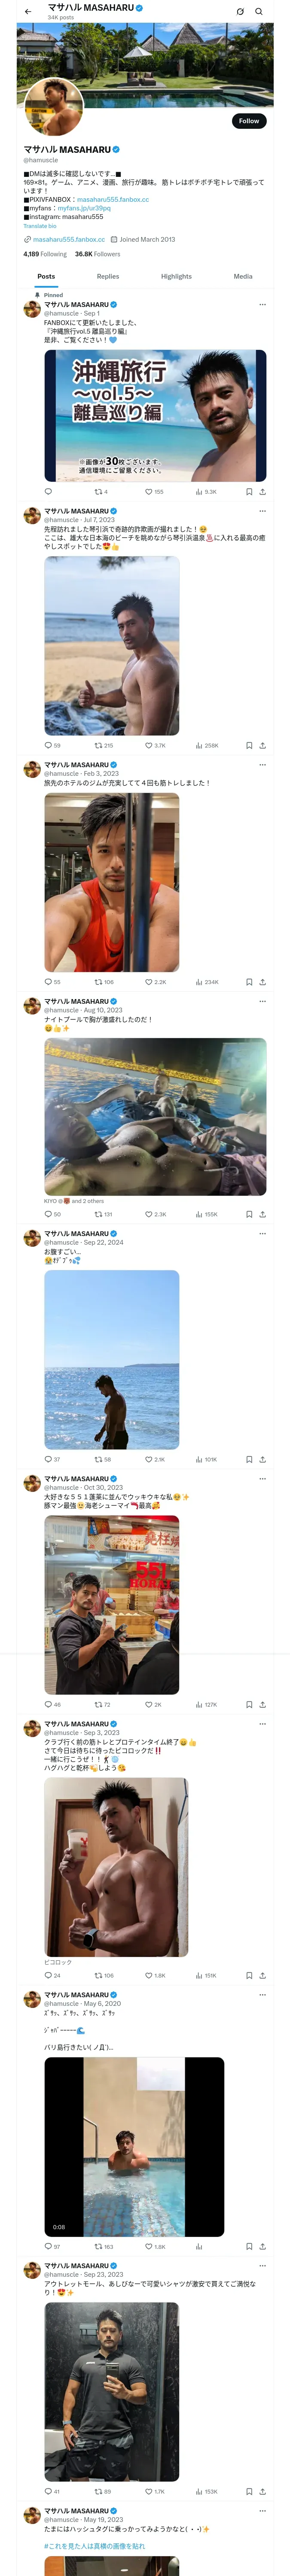Share the Feb 3, 2023 gym post
This screenshot has width=290, height=2576.
262,982
